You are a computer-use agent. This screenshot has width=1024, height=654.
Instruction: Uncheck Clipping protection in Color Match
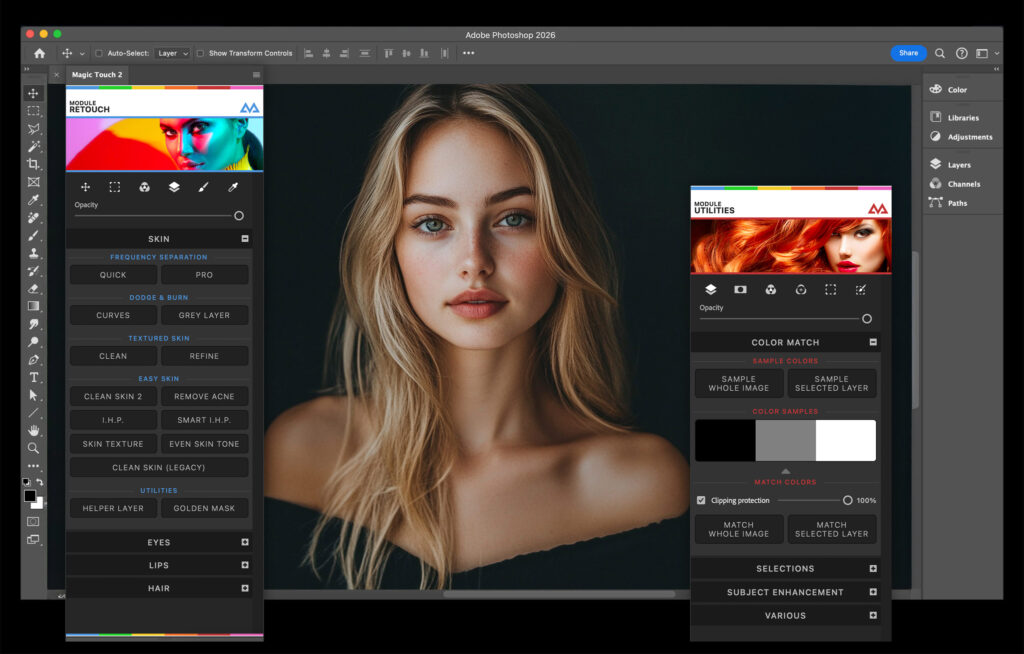click(701, 500)
